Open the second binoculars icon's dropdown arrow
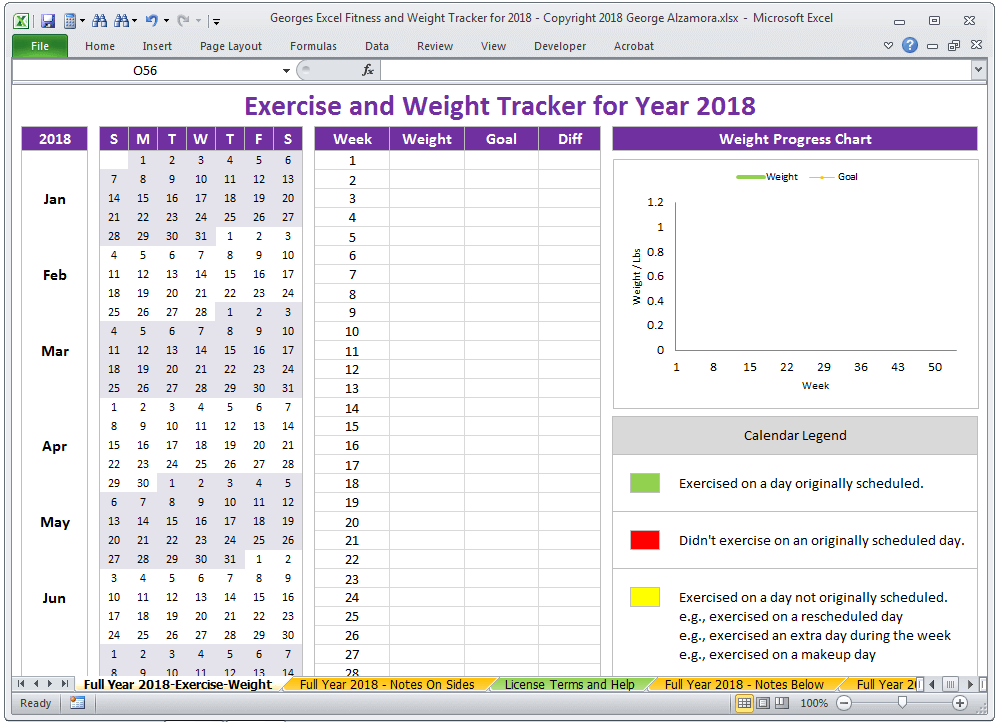999x725 pixels. [x=134, y=21]
